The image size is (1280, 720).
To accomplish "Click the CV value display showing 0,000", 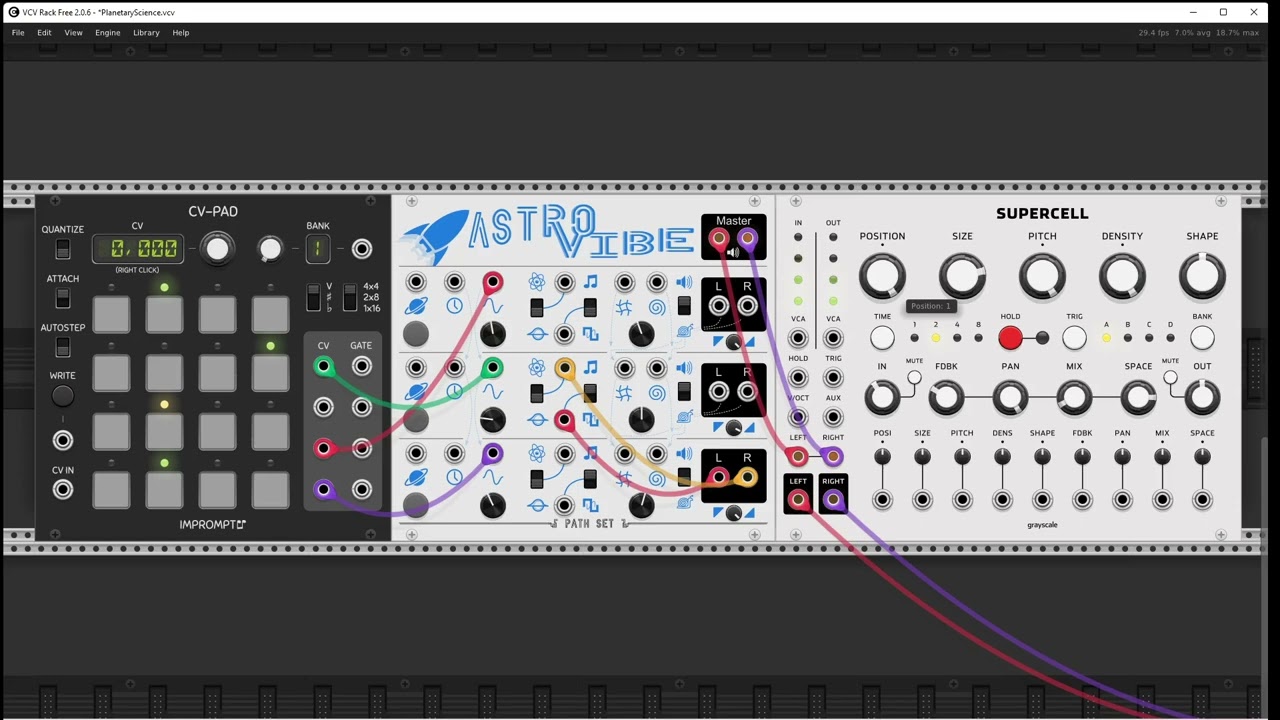I will click(138, 249).
